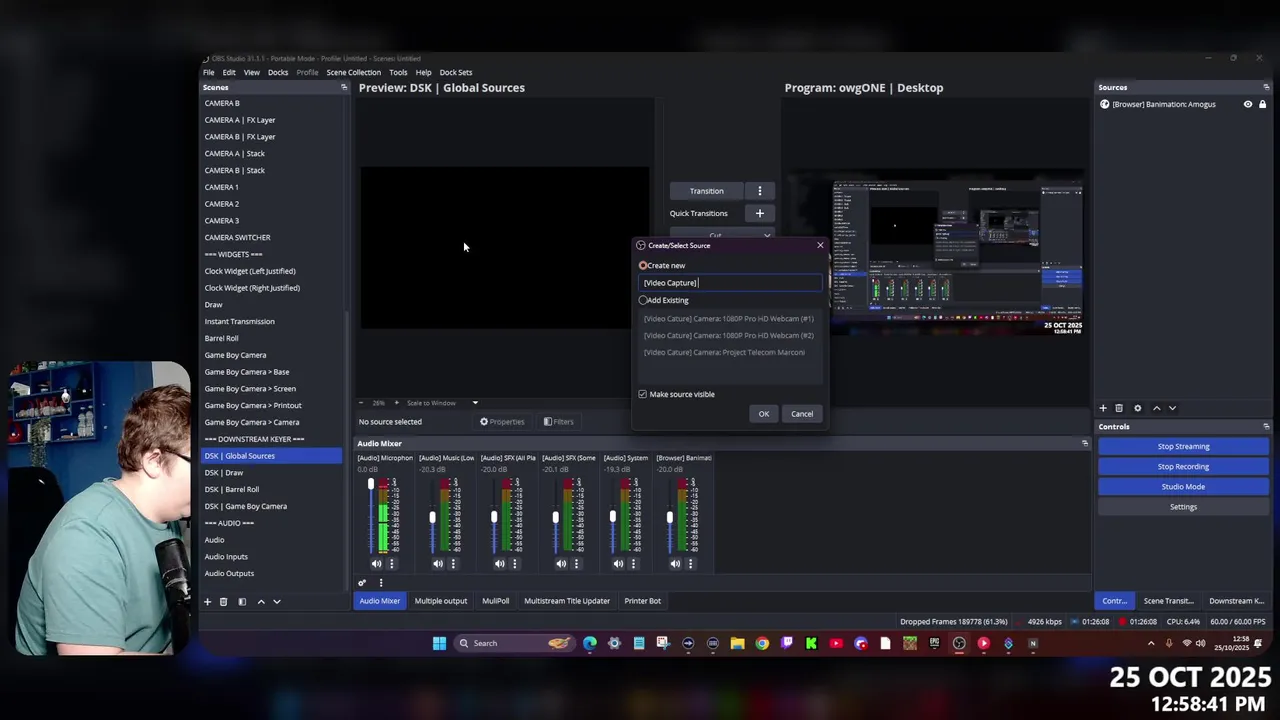1280x720 pixels.
Task: Lock toggle for Banimation: Amogus source
Action: (x=1262, y=104)
